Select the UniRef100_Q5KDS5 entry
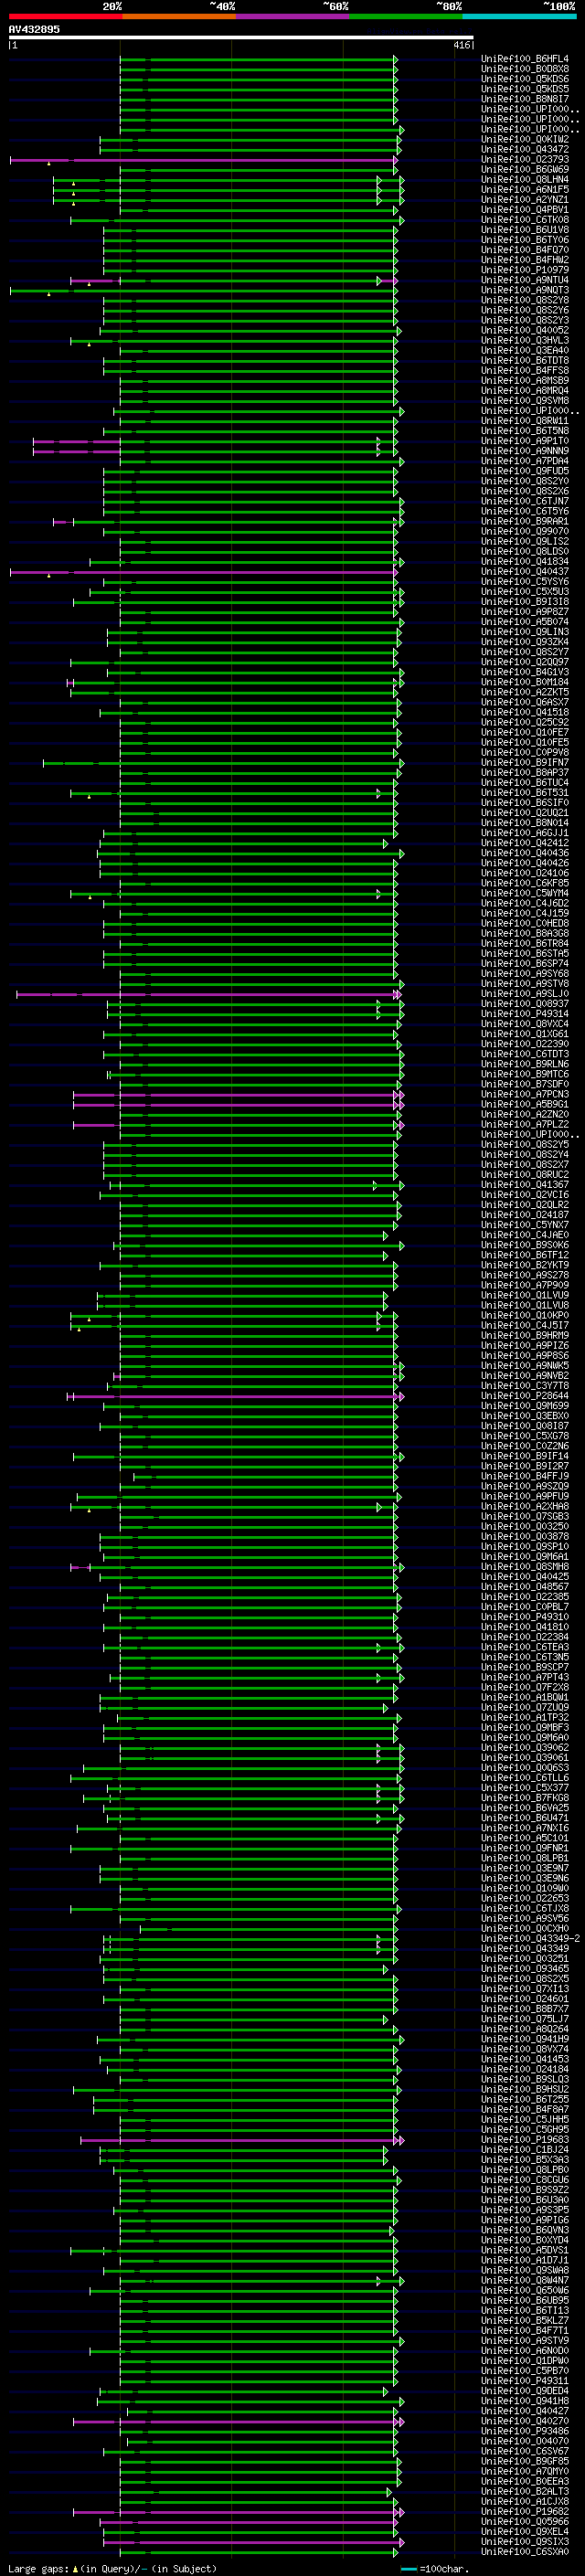 coord(525,89)
